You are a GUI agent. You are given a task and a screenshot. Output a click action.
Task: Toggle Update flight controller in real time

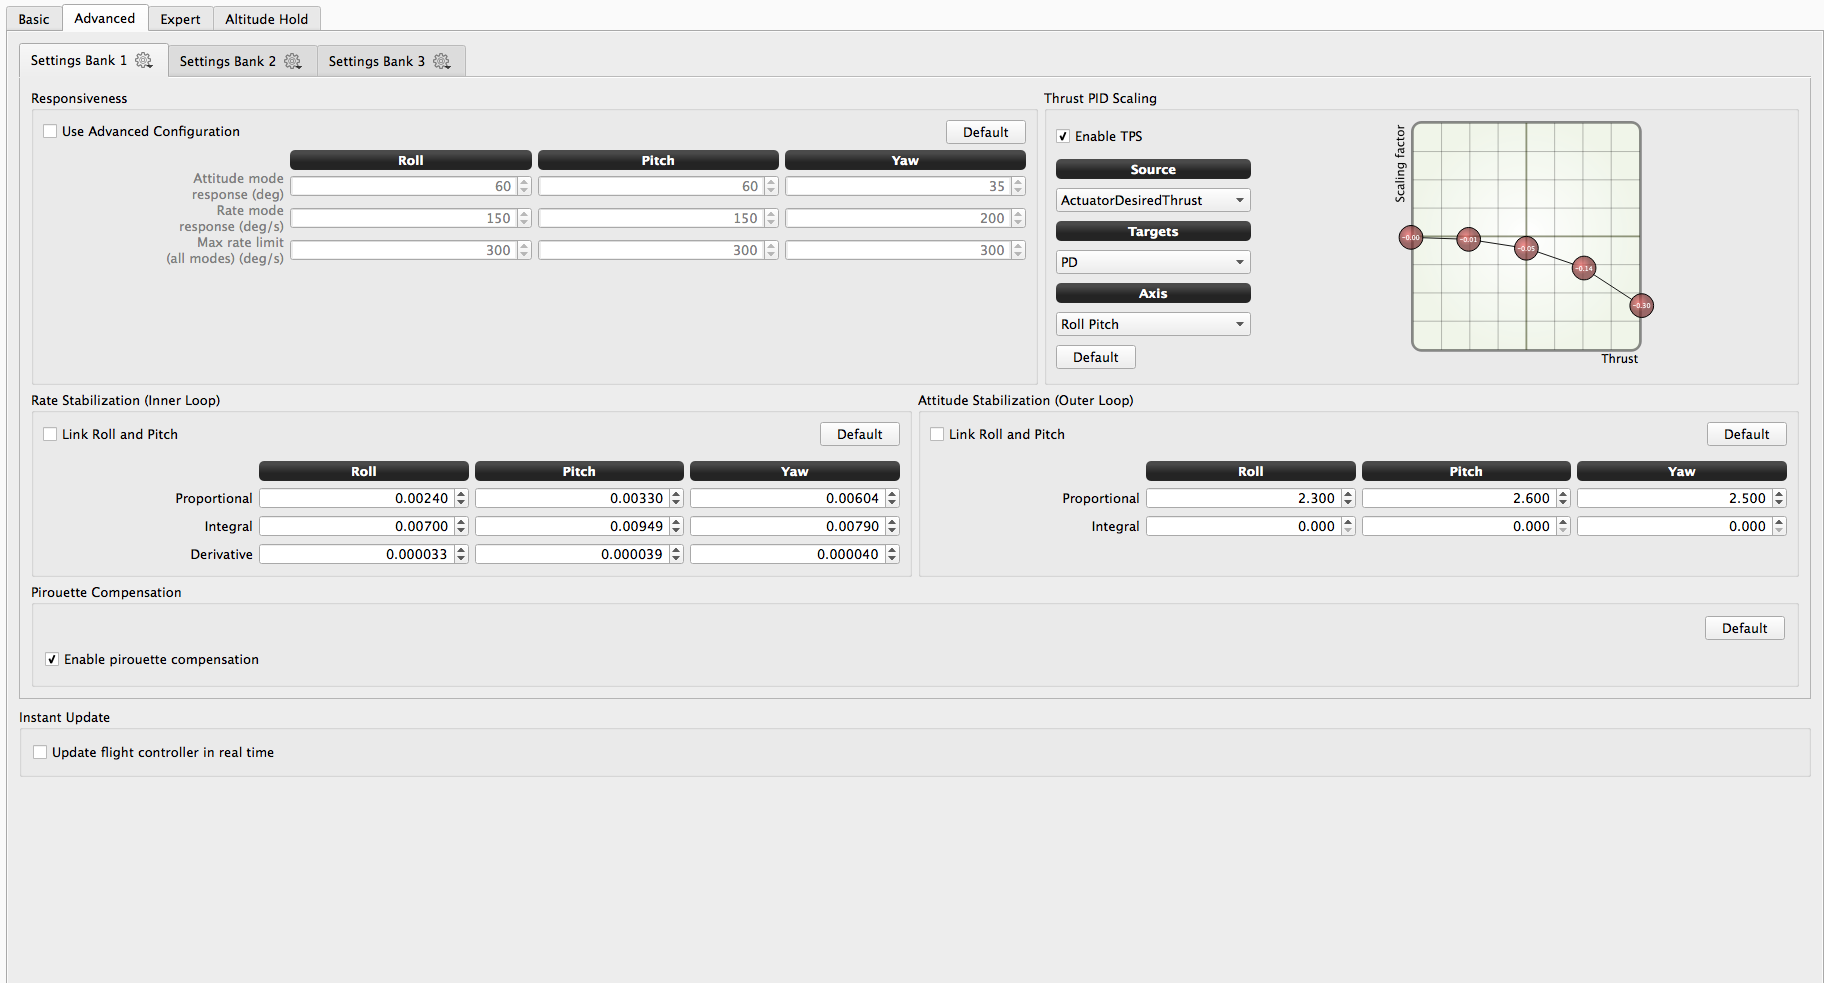coord(40,752)
